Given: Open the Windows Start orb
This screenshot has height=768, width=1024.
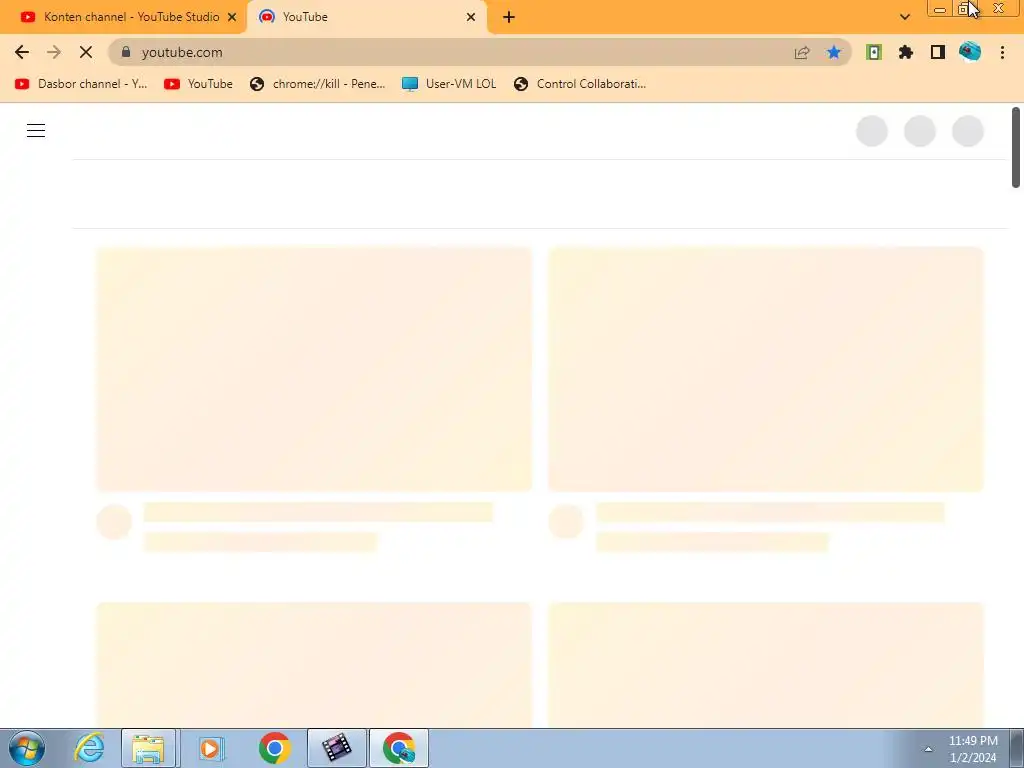Looking at the screenshot, I should (x=27, y=748).
